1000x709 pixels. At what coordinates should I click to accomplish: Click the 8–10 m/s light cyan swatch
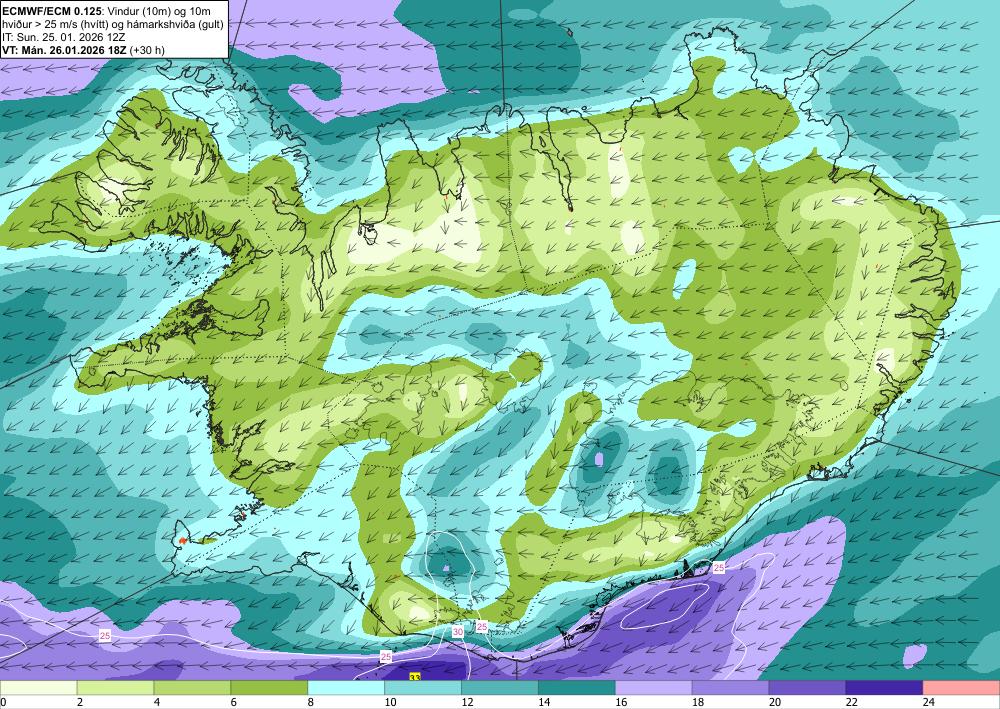[346, 688]
